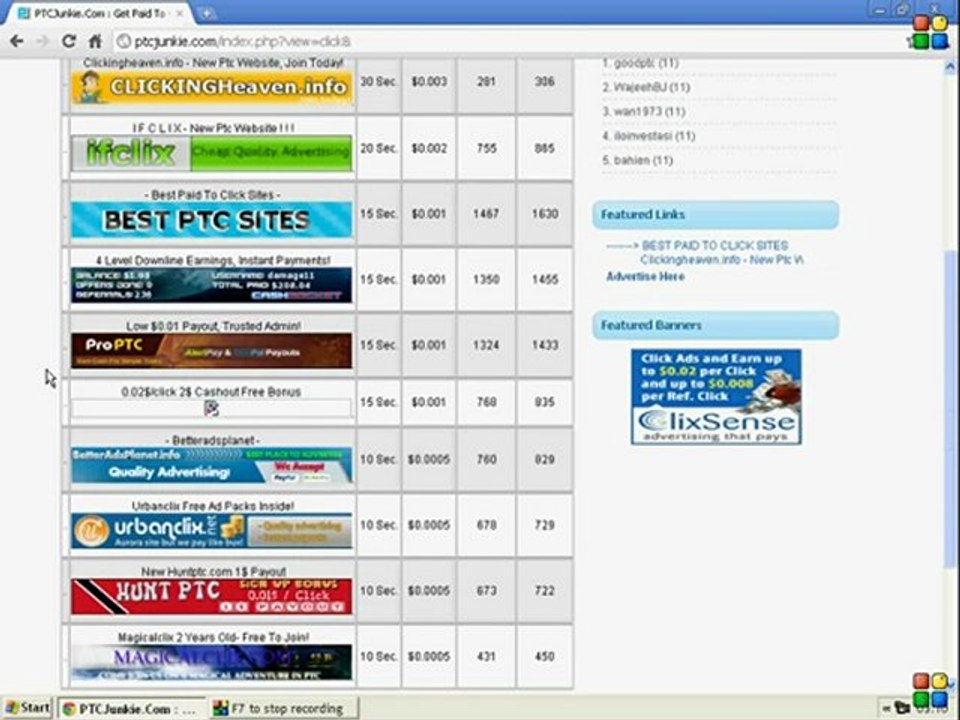Click 'IF C L I X - New Ptc Website !!!' title

213,128
